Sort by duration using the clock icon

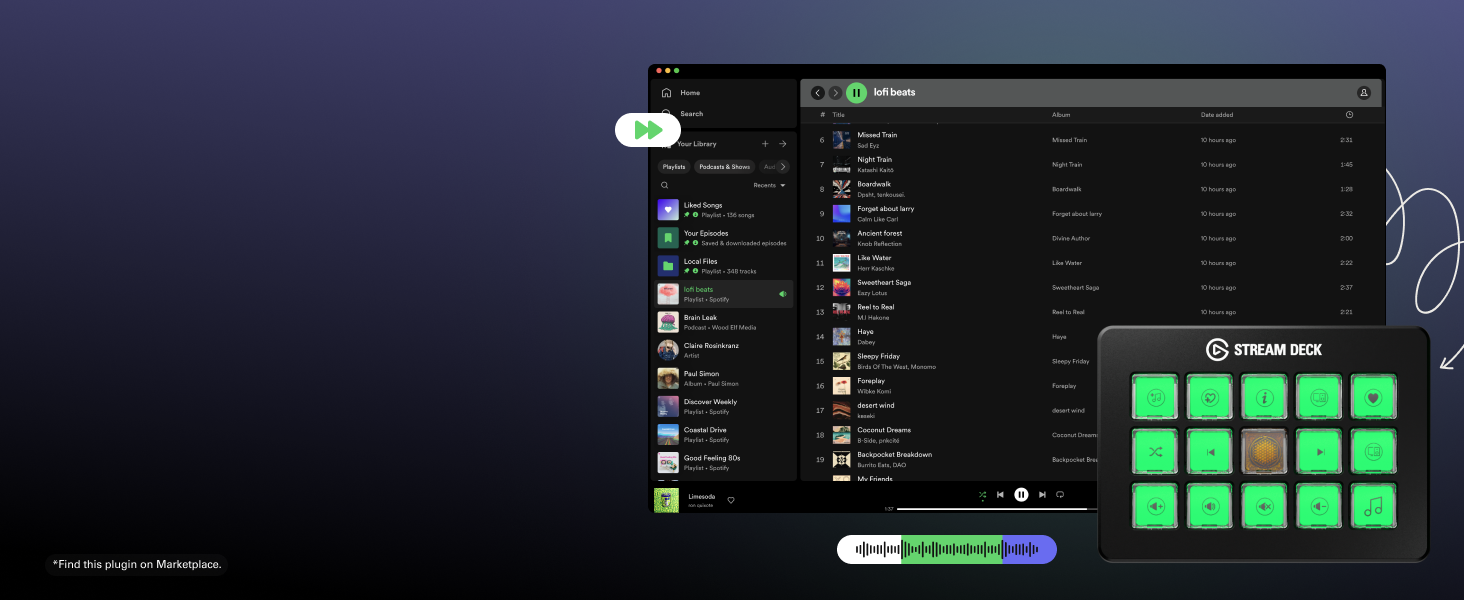click(1349, 115)
